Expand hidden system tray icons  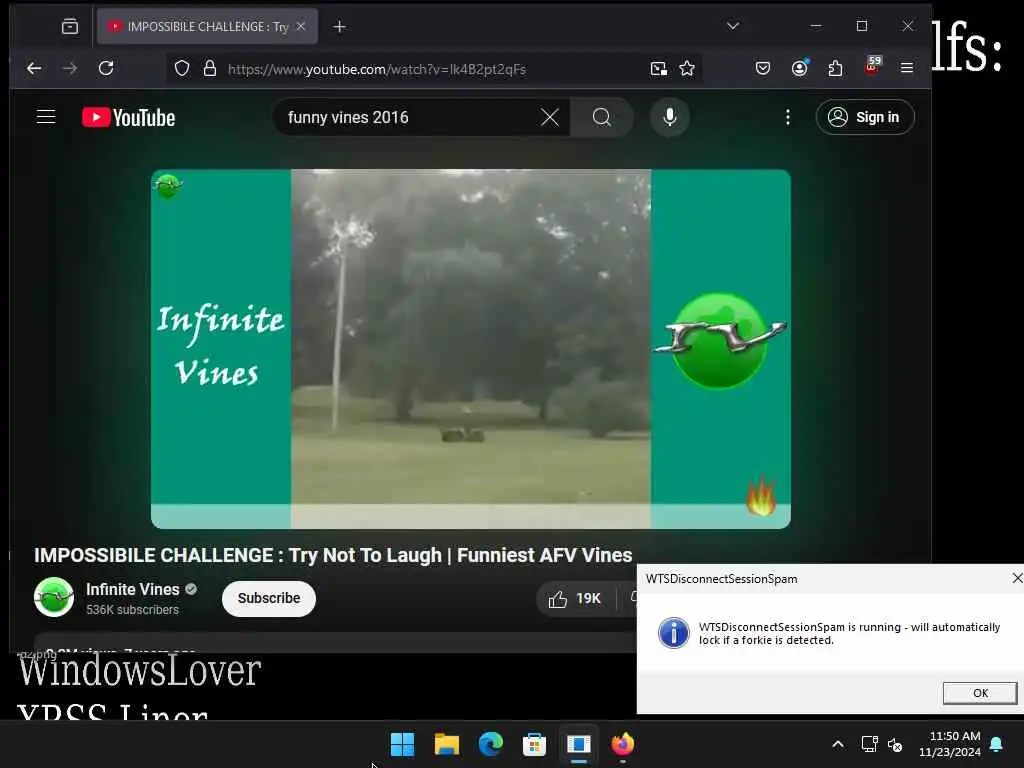click(838, 744)
